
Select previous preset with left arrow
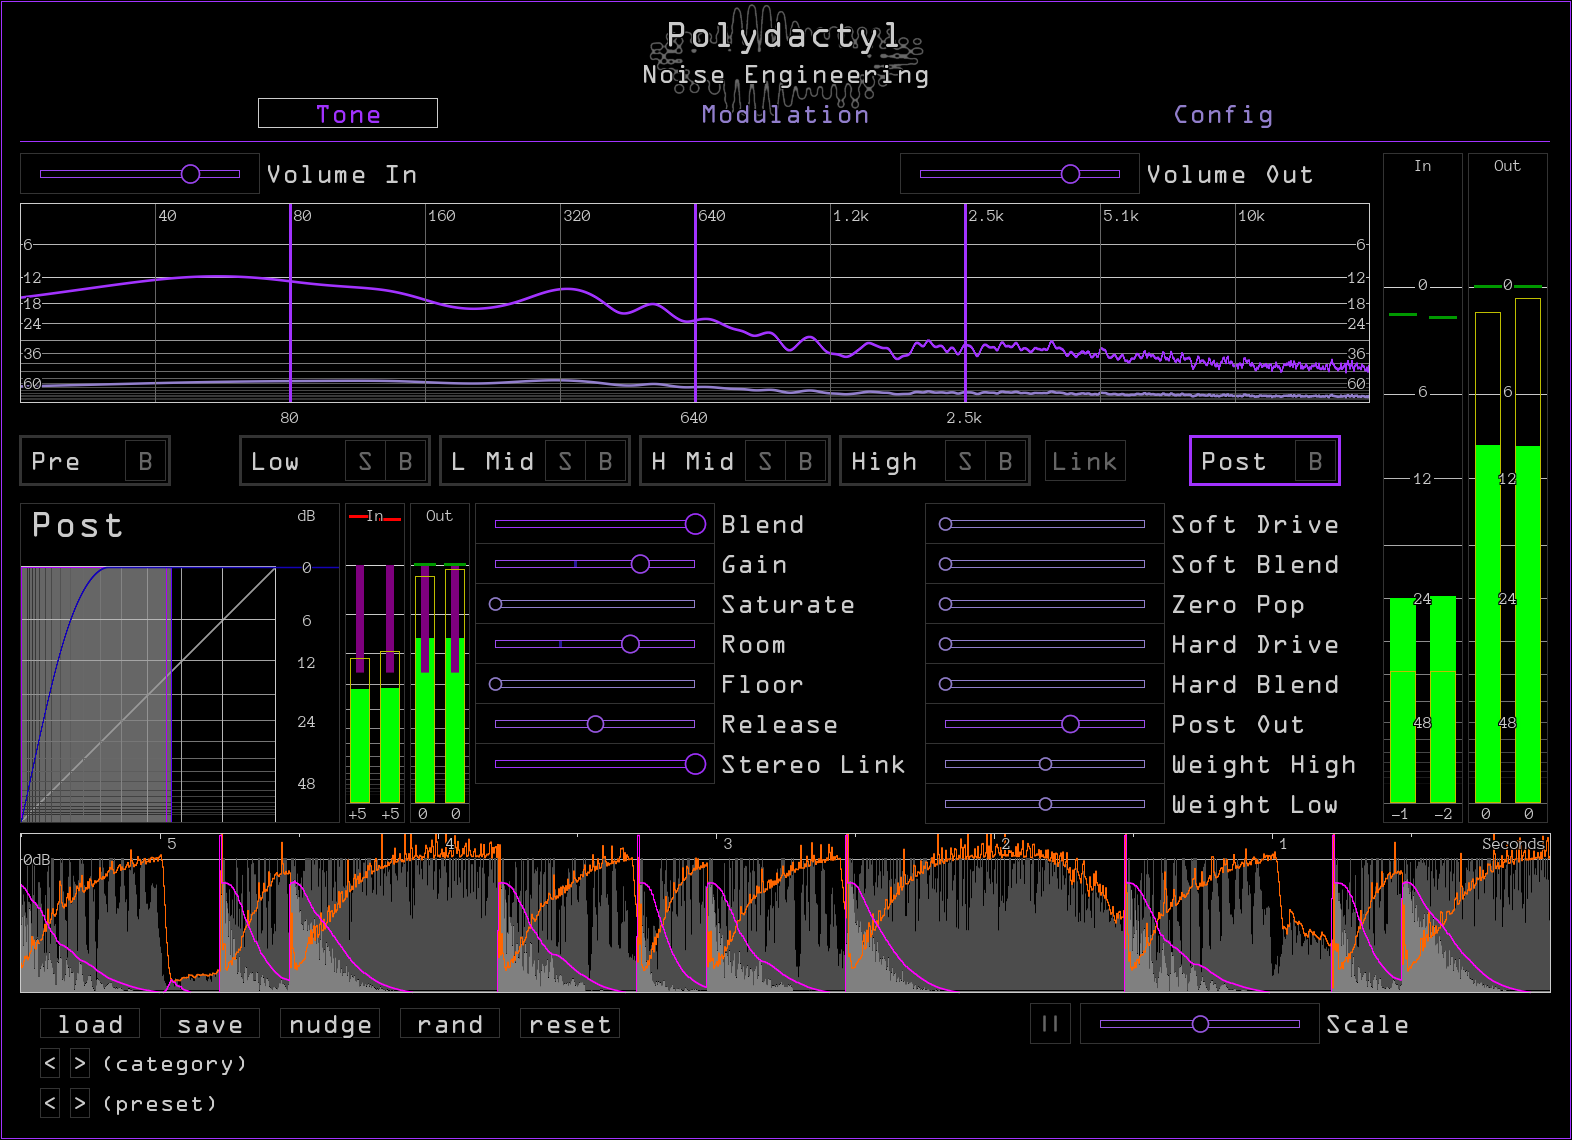pyautogui.click(x=50, y=1103)
